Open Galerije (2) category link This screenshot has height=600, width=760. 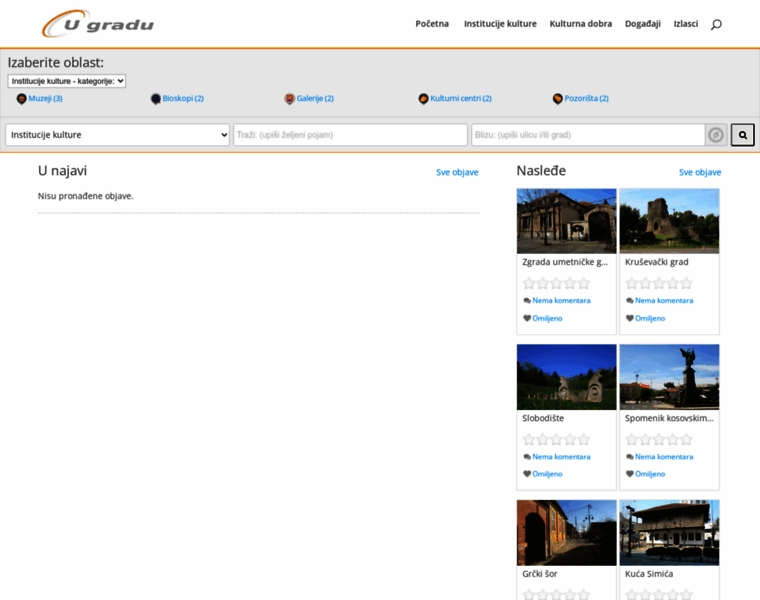[315, 98]
